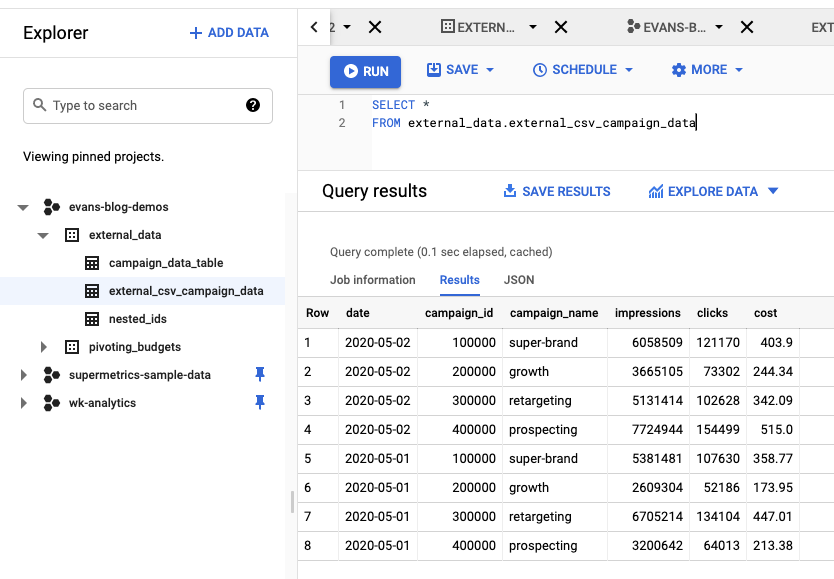The height and width of the screenshot is (579, 834).
Task: Expand the supermetrics-sample-data project tree
Action: (23, 375)
